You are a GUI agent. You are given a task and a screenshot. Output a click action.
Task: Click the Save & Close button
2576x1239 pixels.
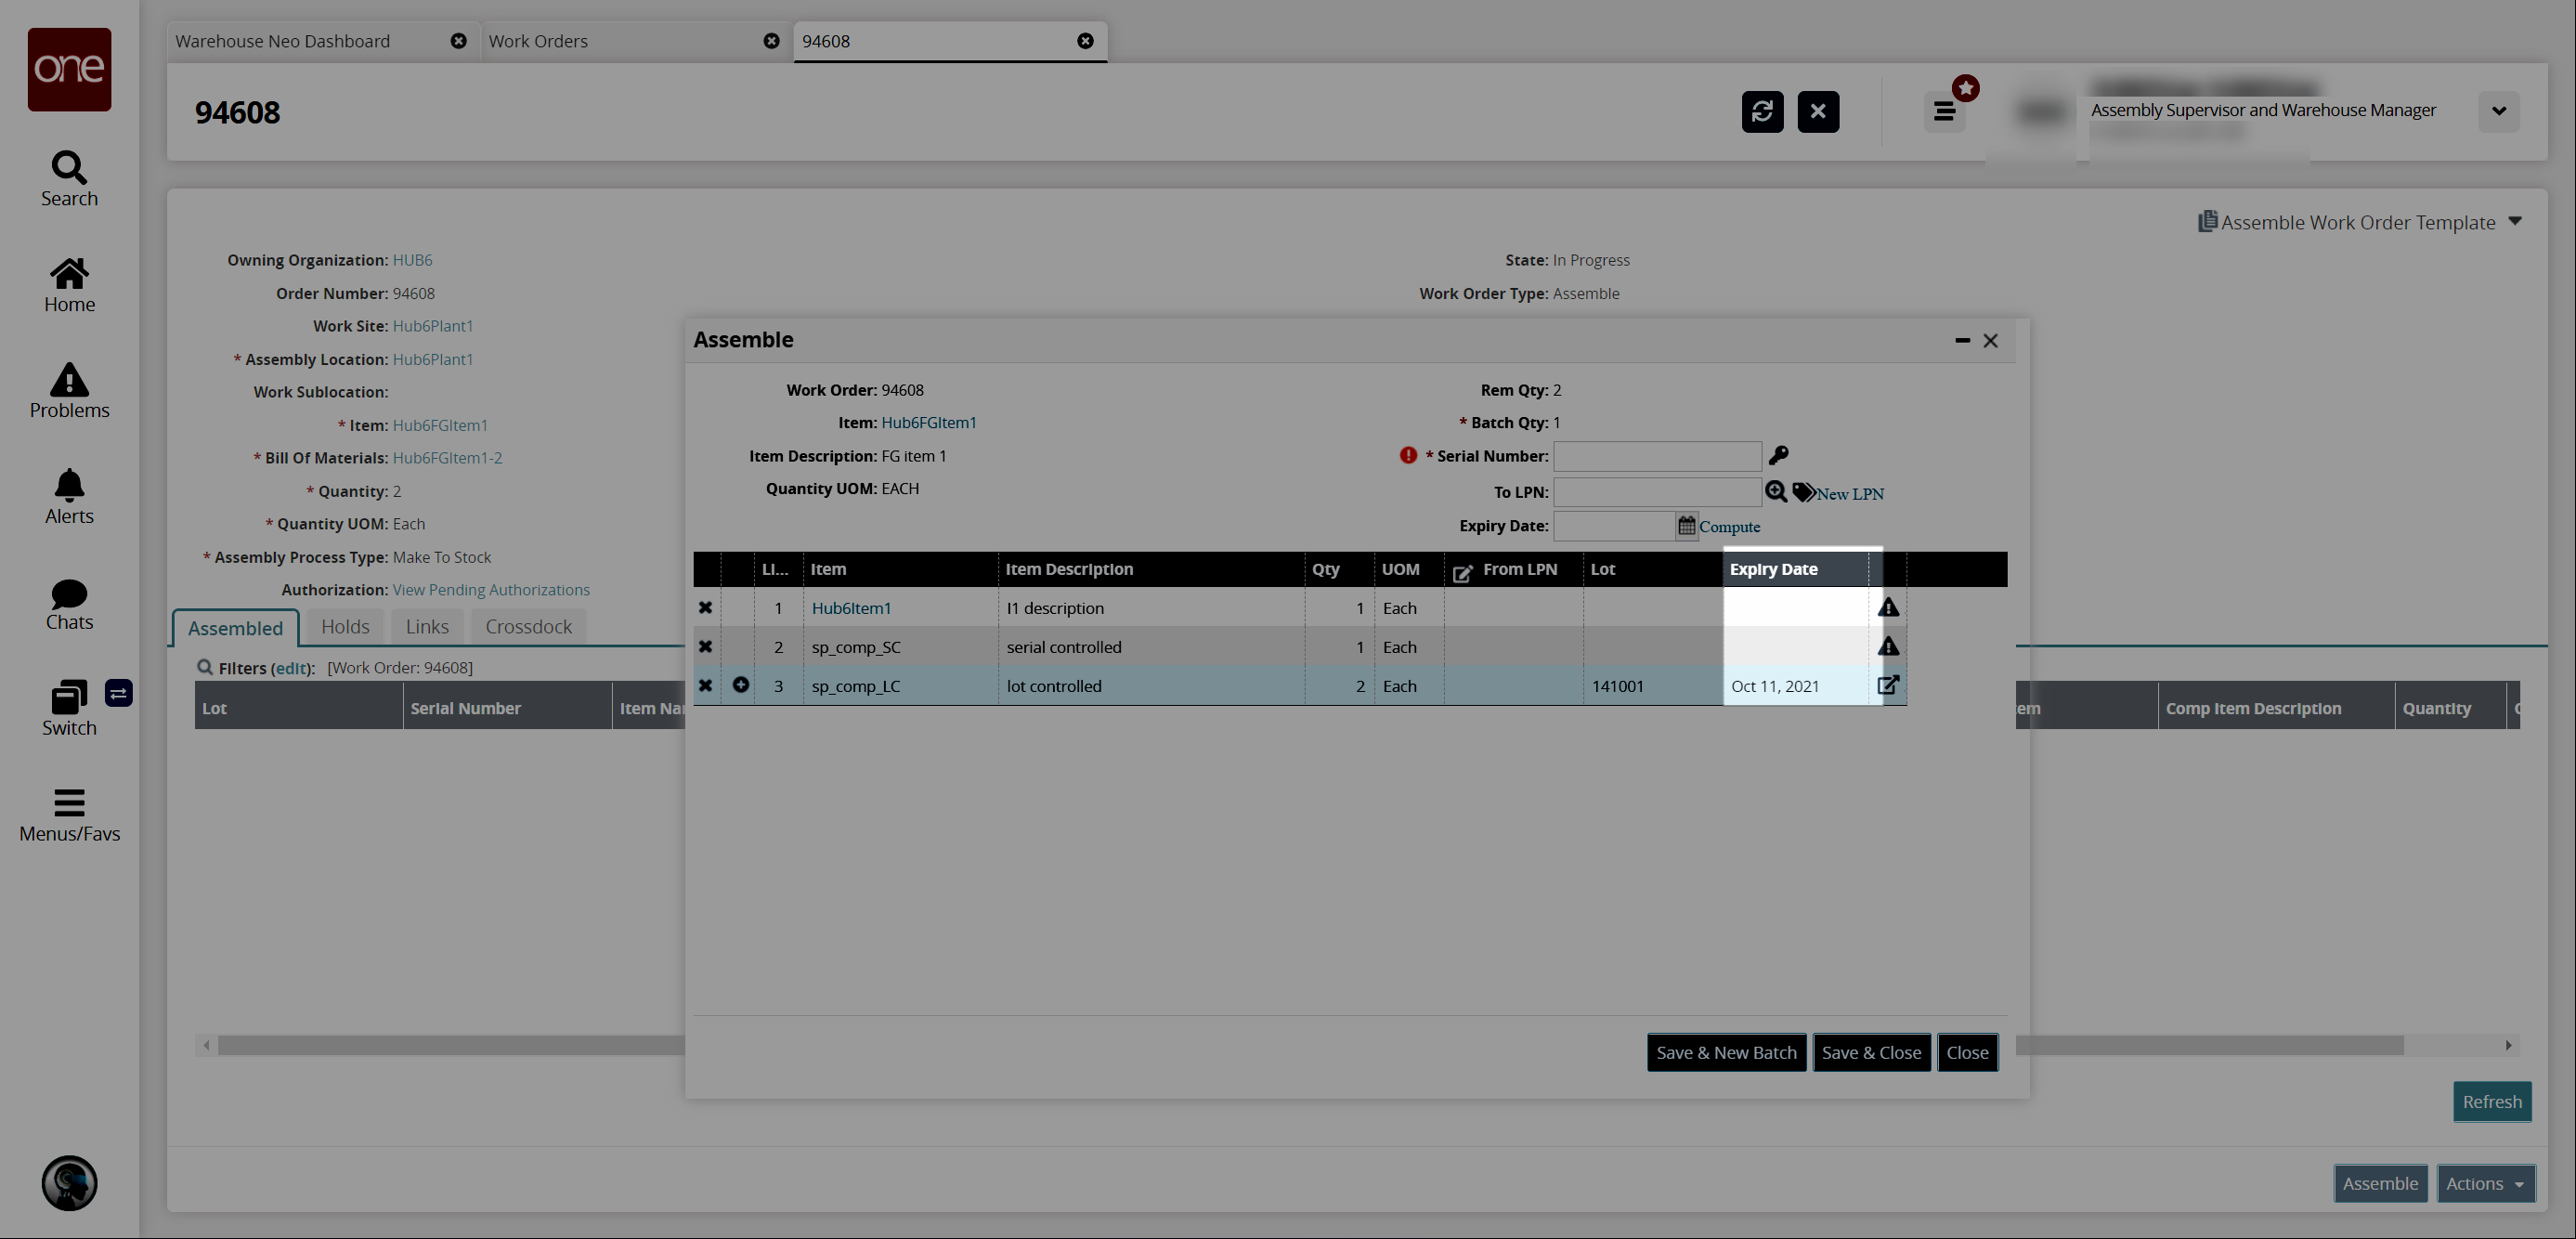[x=1870, y=1052]
